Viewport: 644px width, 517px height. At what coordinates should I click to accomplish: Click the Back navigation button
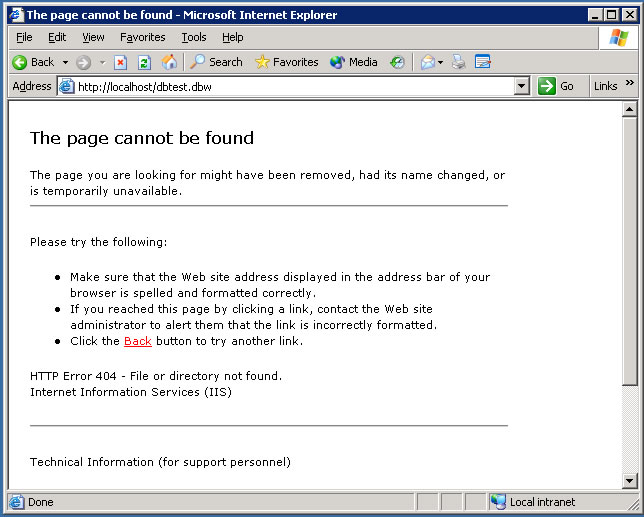point(33,62)
